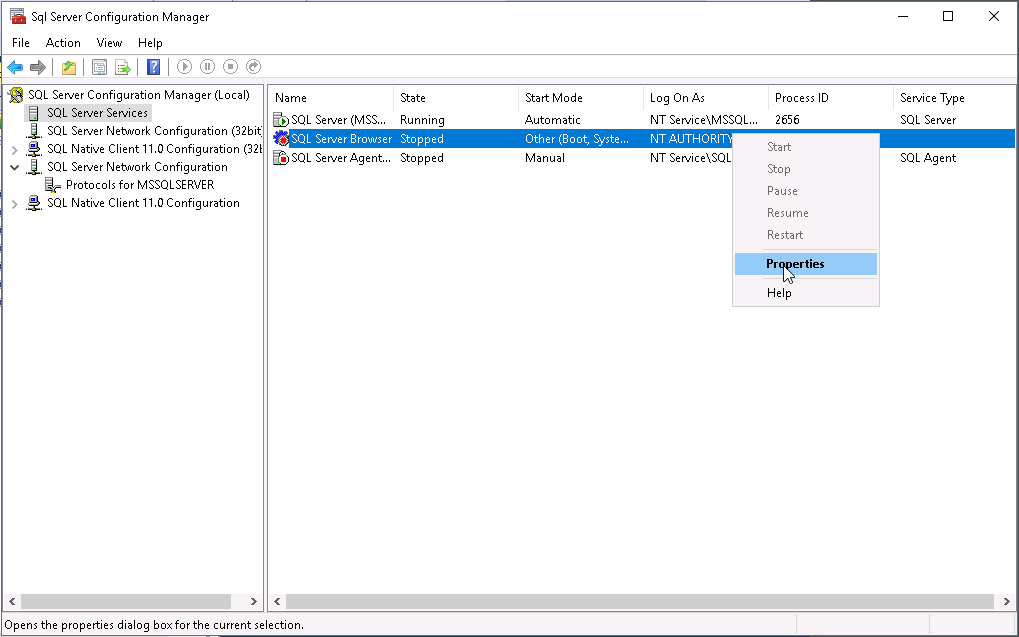The image size is (1019, 637).
Task: Click the Protocols for MSSQLSERVER tree icon
Action: (53, 185)
